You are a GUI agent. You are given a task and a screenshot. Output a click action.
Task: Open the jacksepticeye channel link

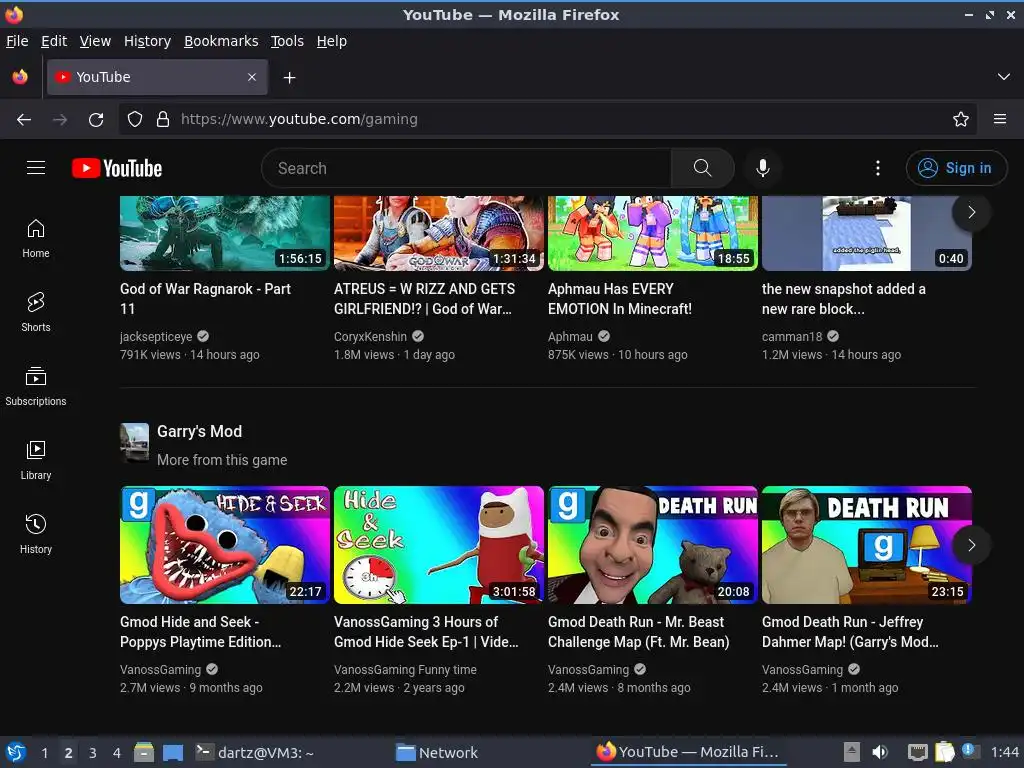[156, 336]
